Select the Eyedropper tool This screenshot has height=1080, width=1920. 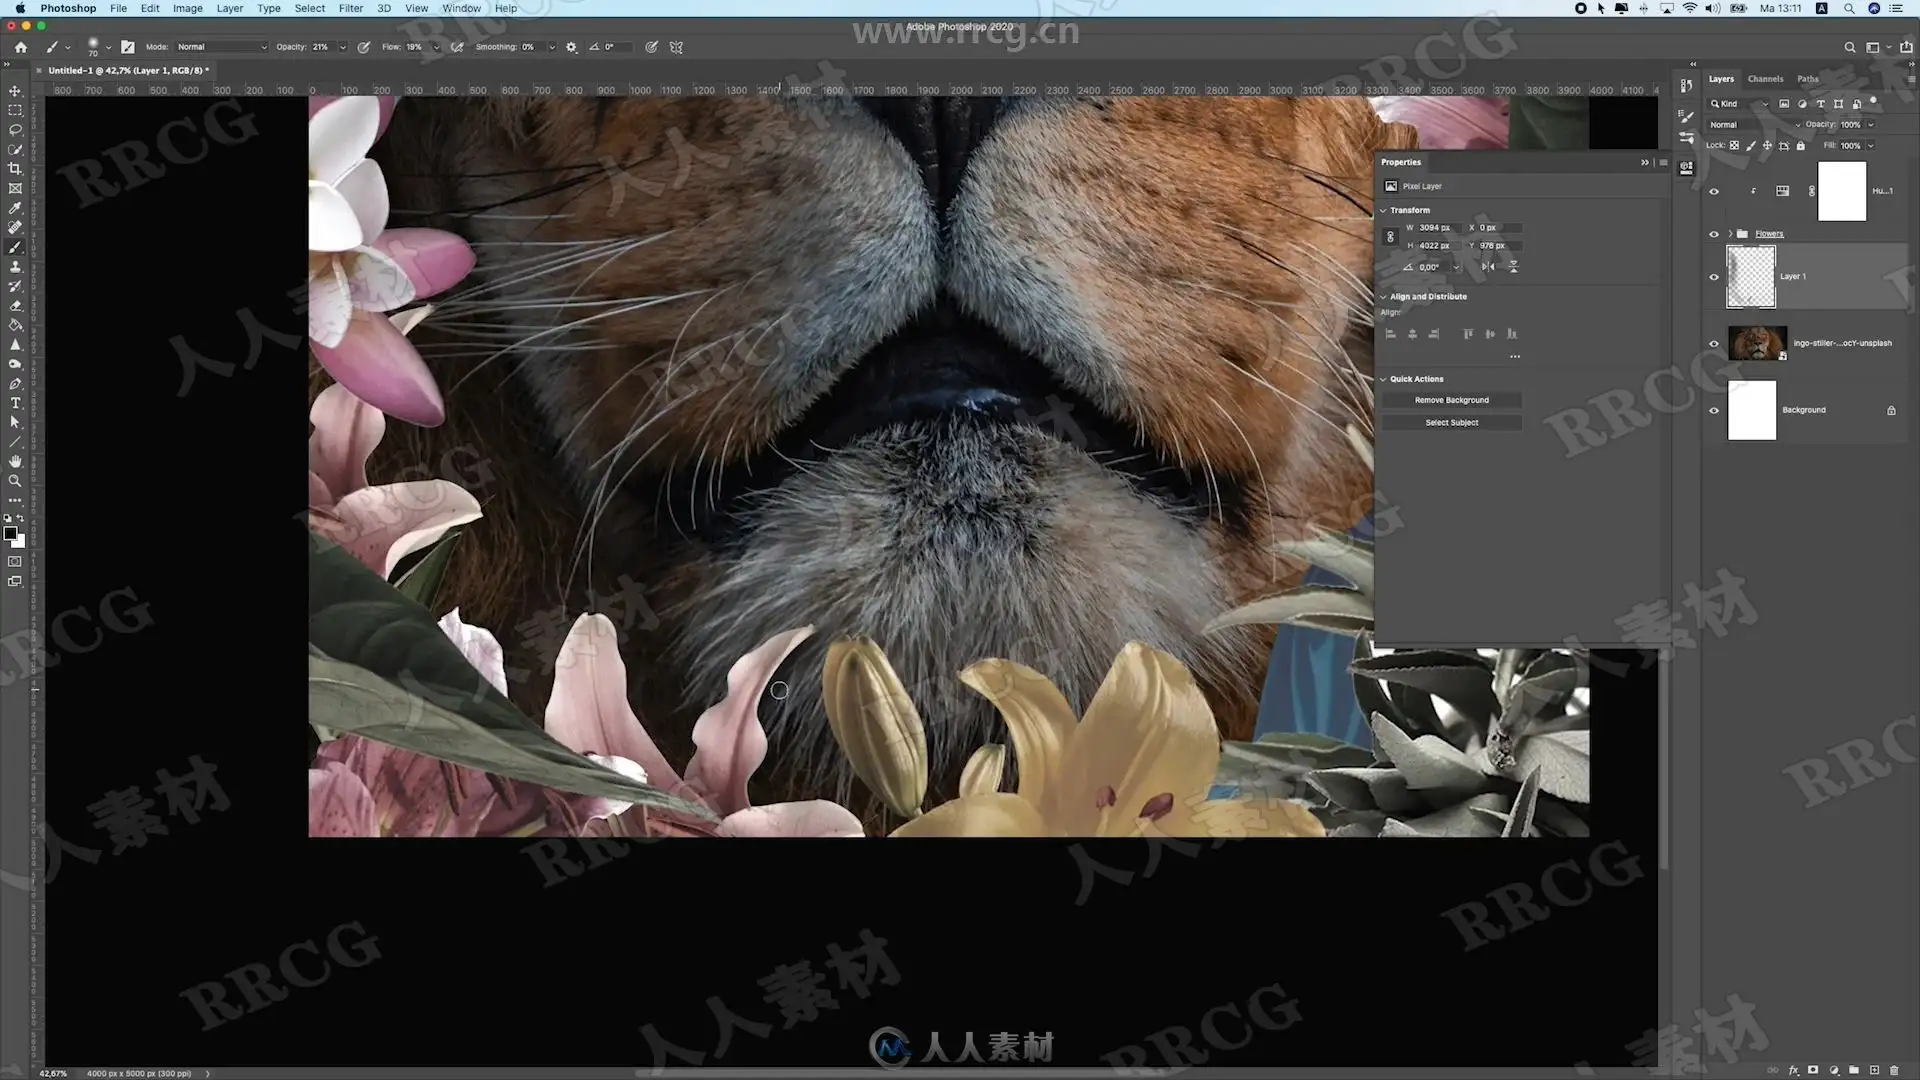[15, 208]
